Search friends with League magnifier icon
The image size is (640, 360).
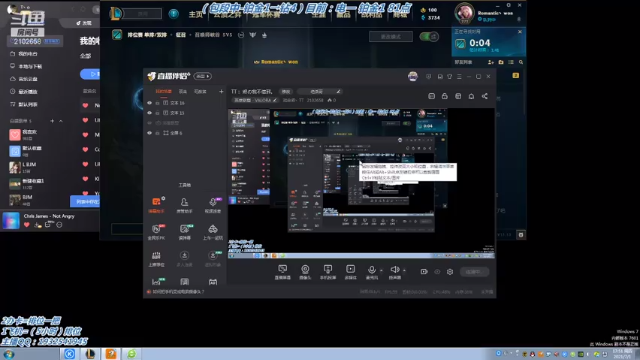521,62
